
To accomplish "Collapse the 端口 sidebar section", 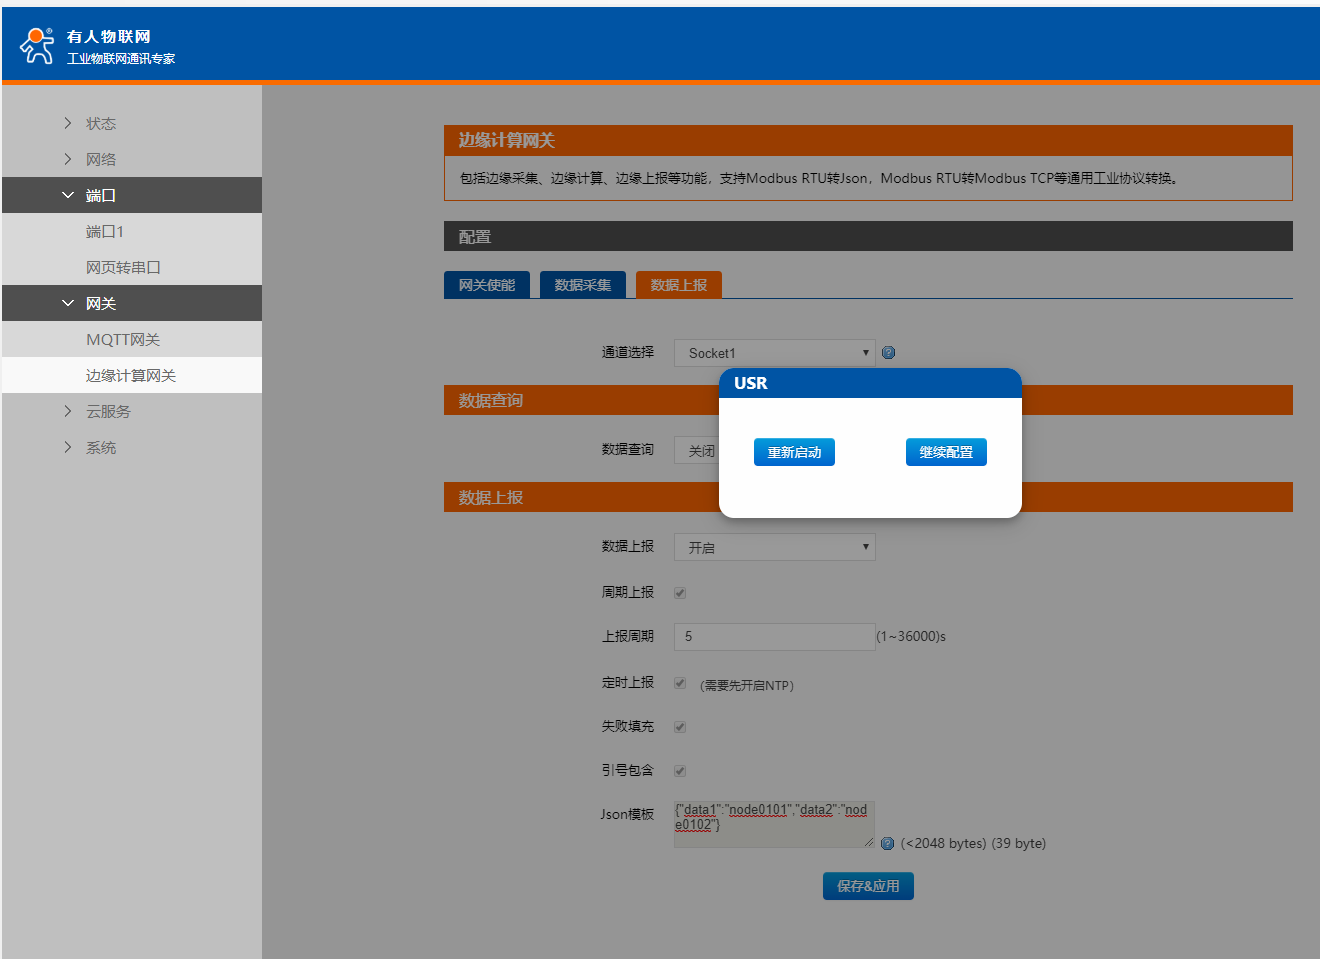I will pos(100,195).
